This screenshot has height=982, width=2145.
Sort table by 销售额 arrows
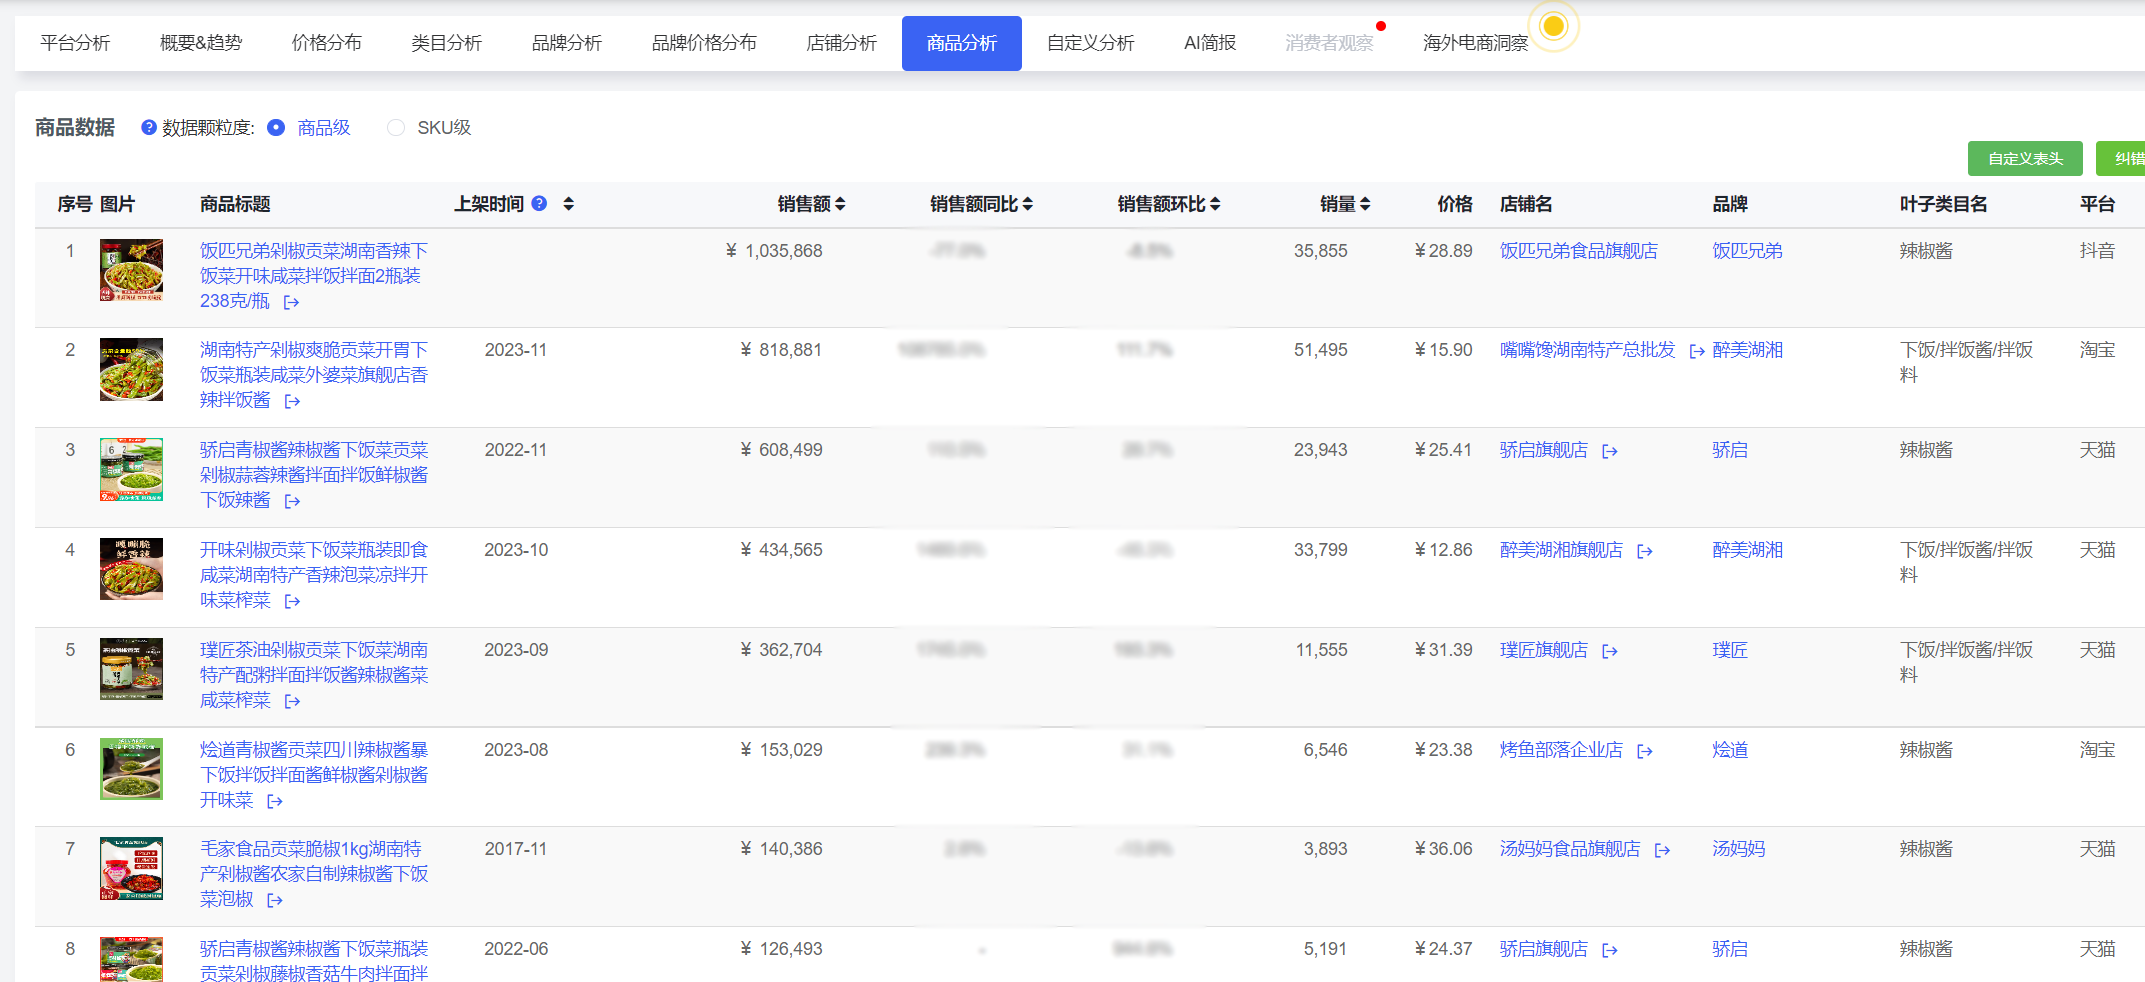coord(840,204)
